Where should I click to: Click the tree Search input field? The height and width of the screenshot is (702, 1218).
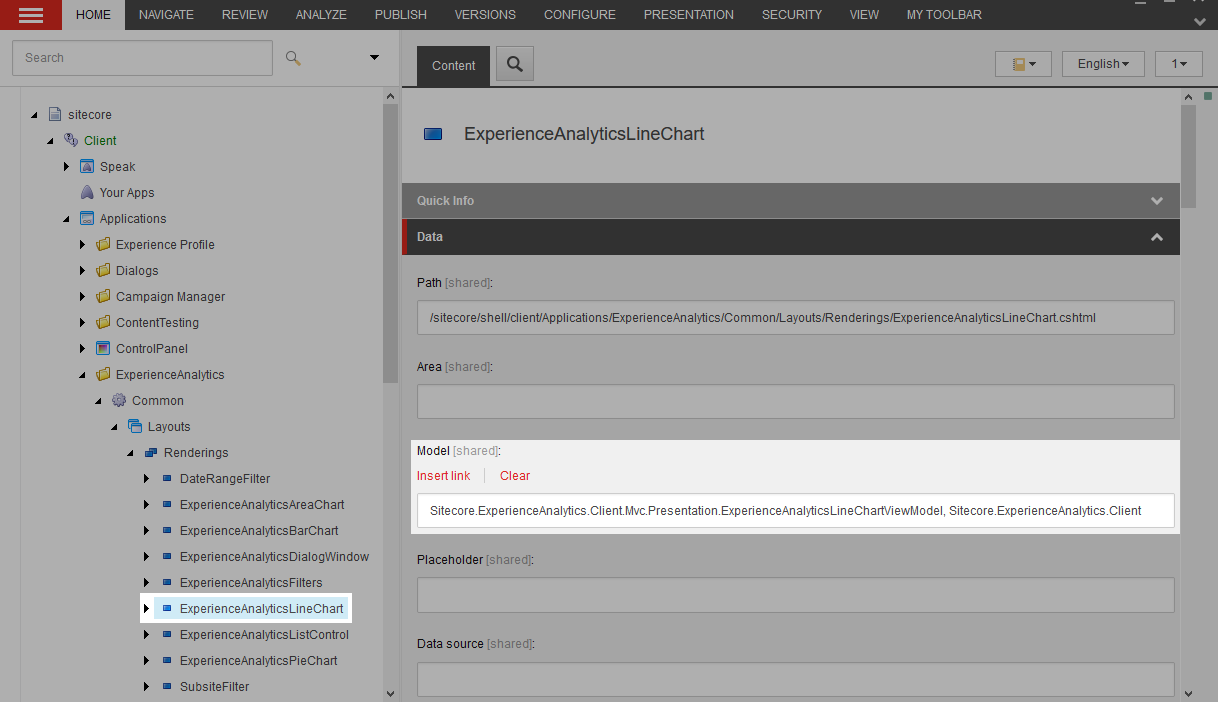[x=142, y=58]
